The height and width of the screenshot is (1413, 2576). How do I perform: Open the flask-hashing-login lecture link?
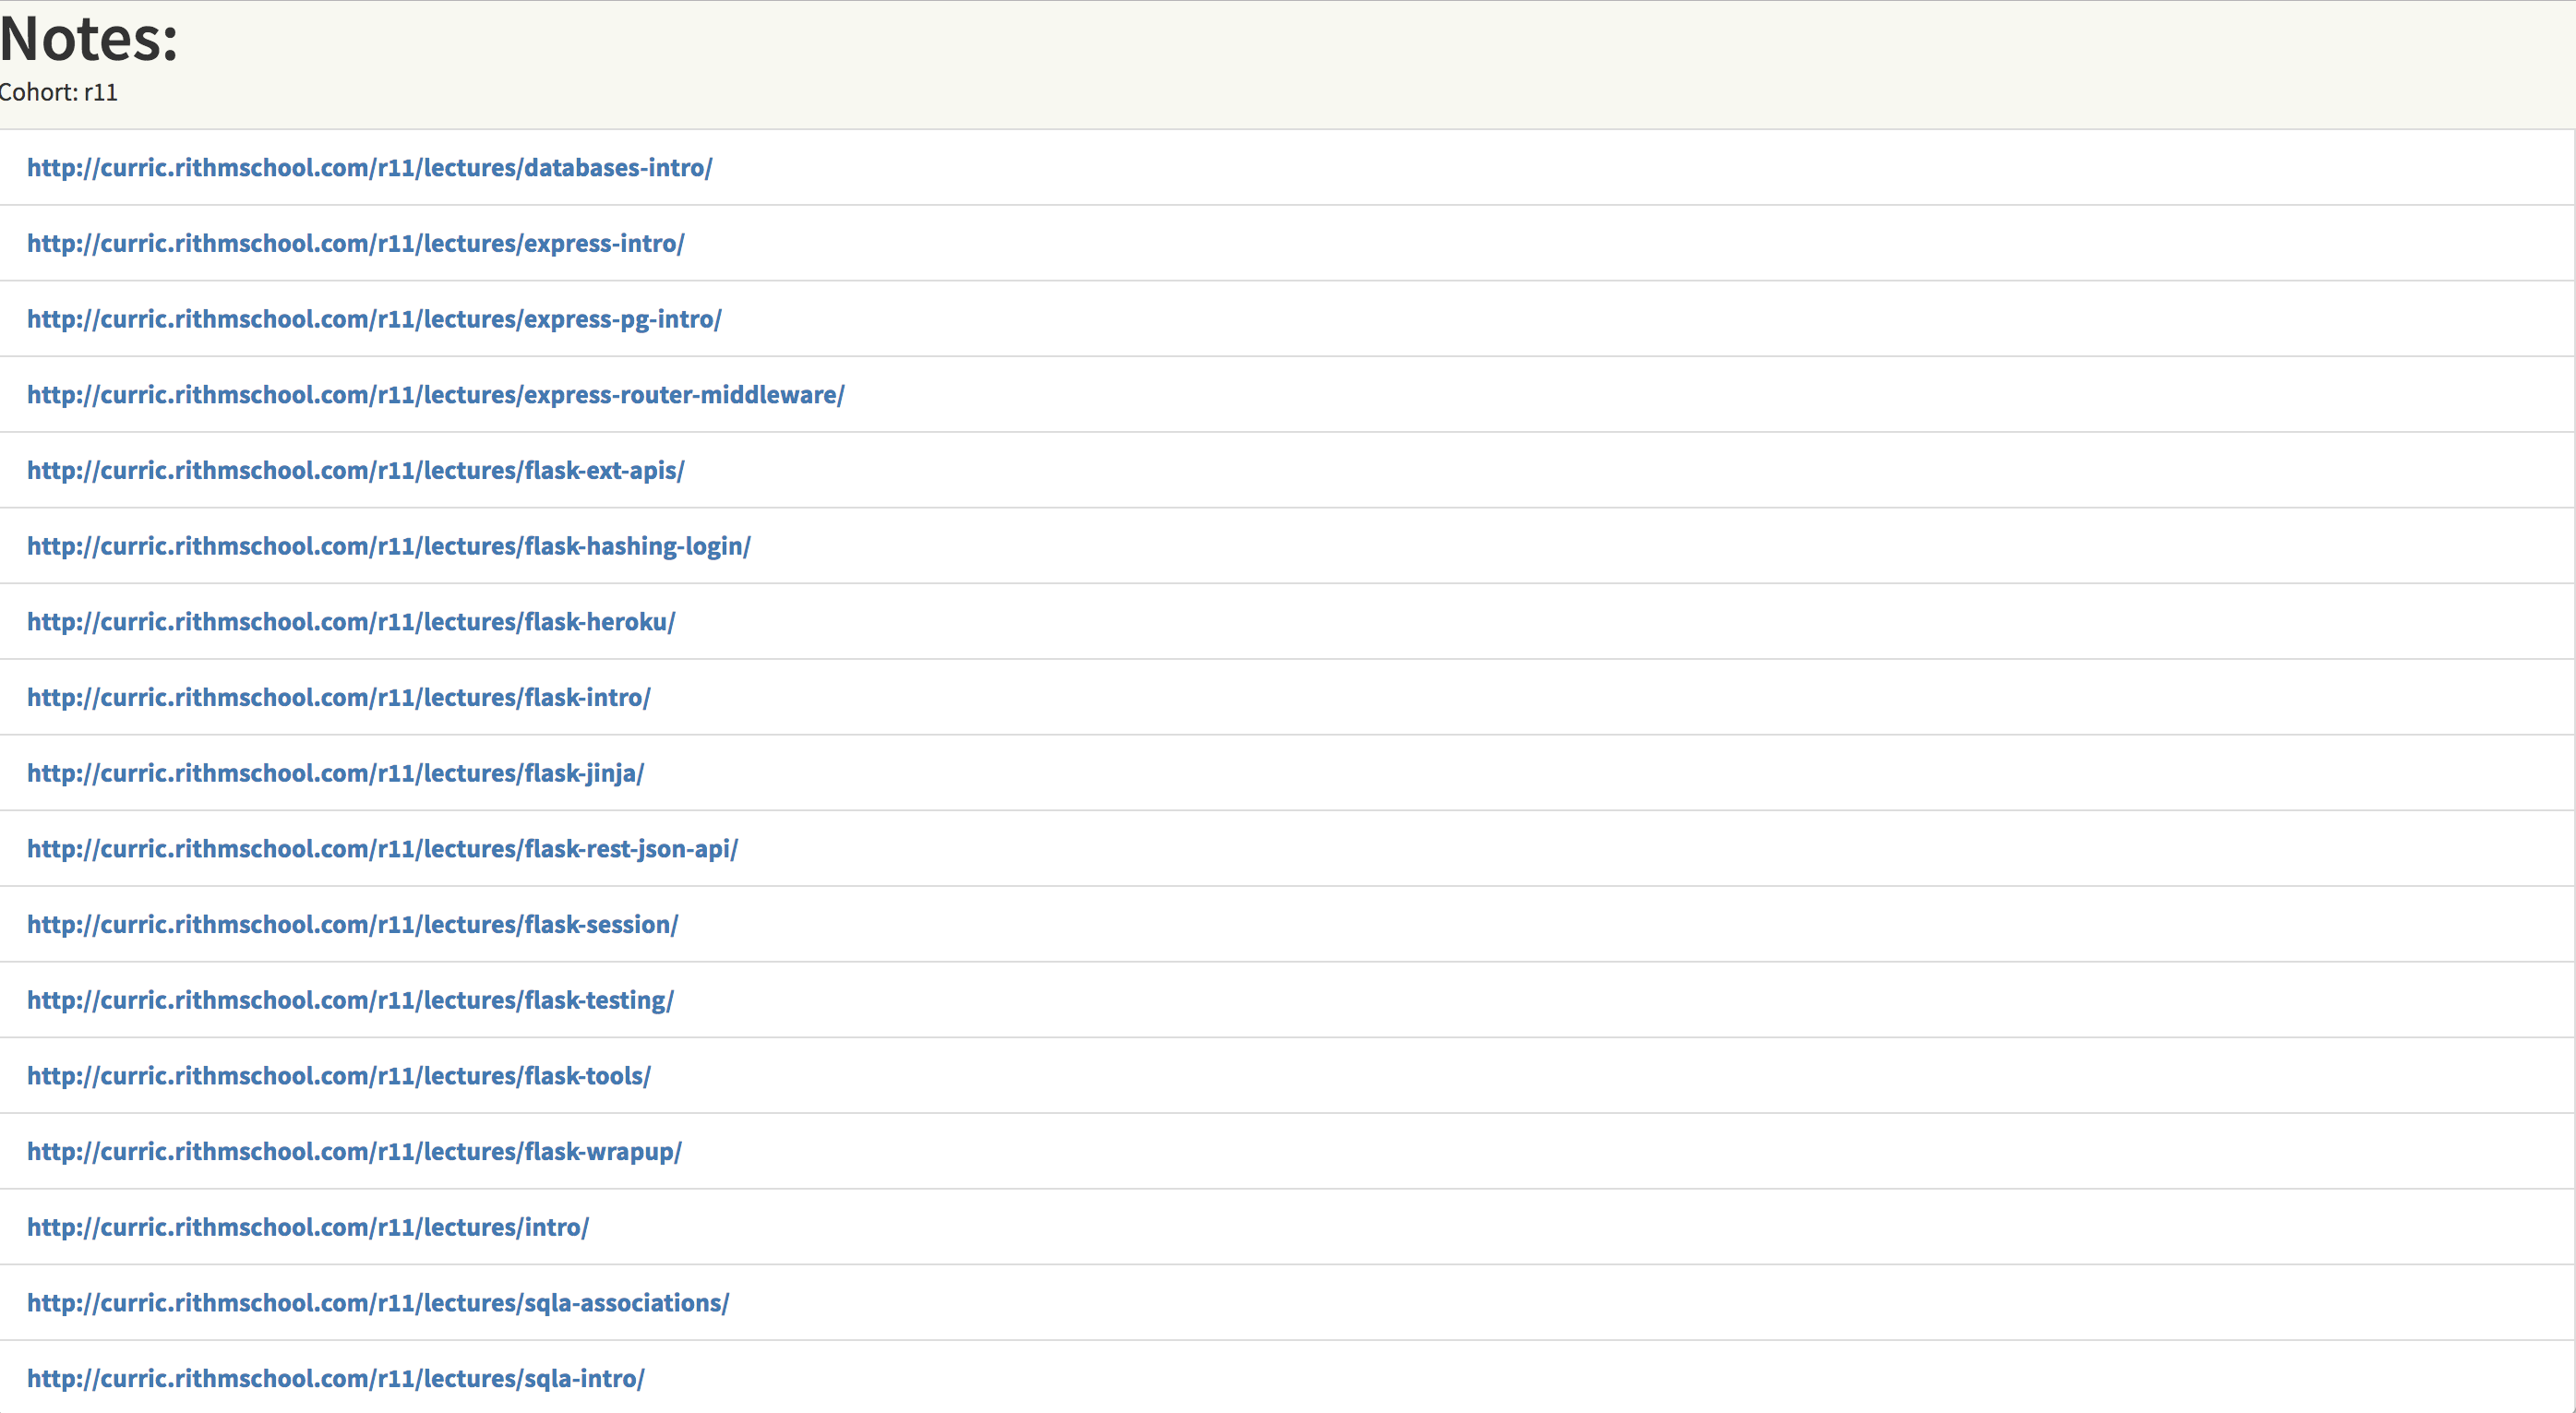tap(388, 547)
